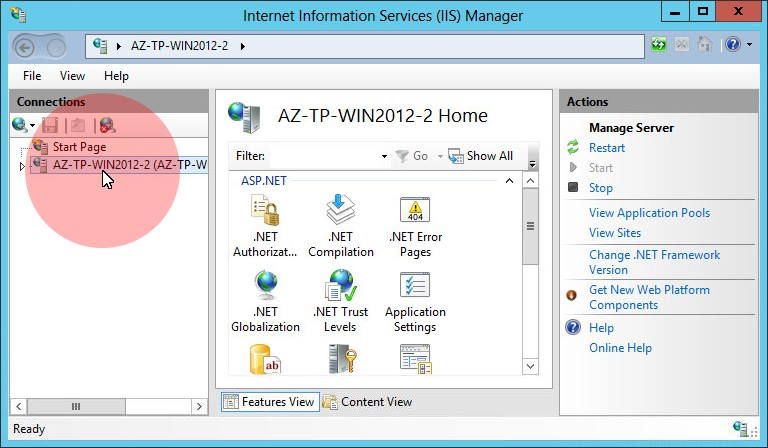Screen dimensions: 768x448
Task: Open the Filter dropdown arrow
Action: [384, 157]
